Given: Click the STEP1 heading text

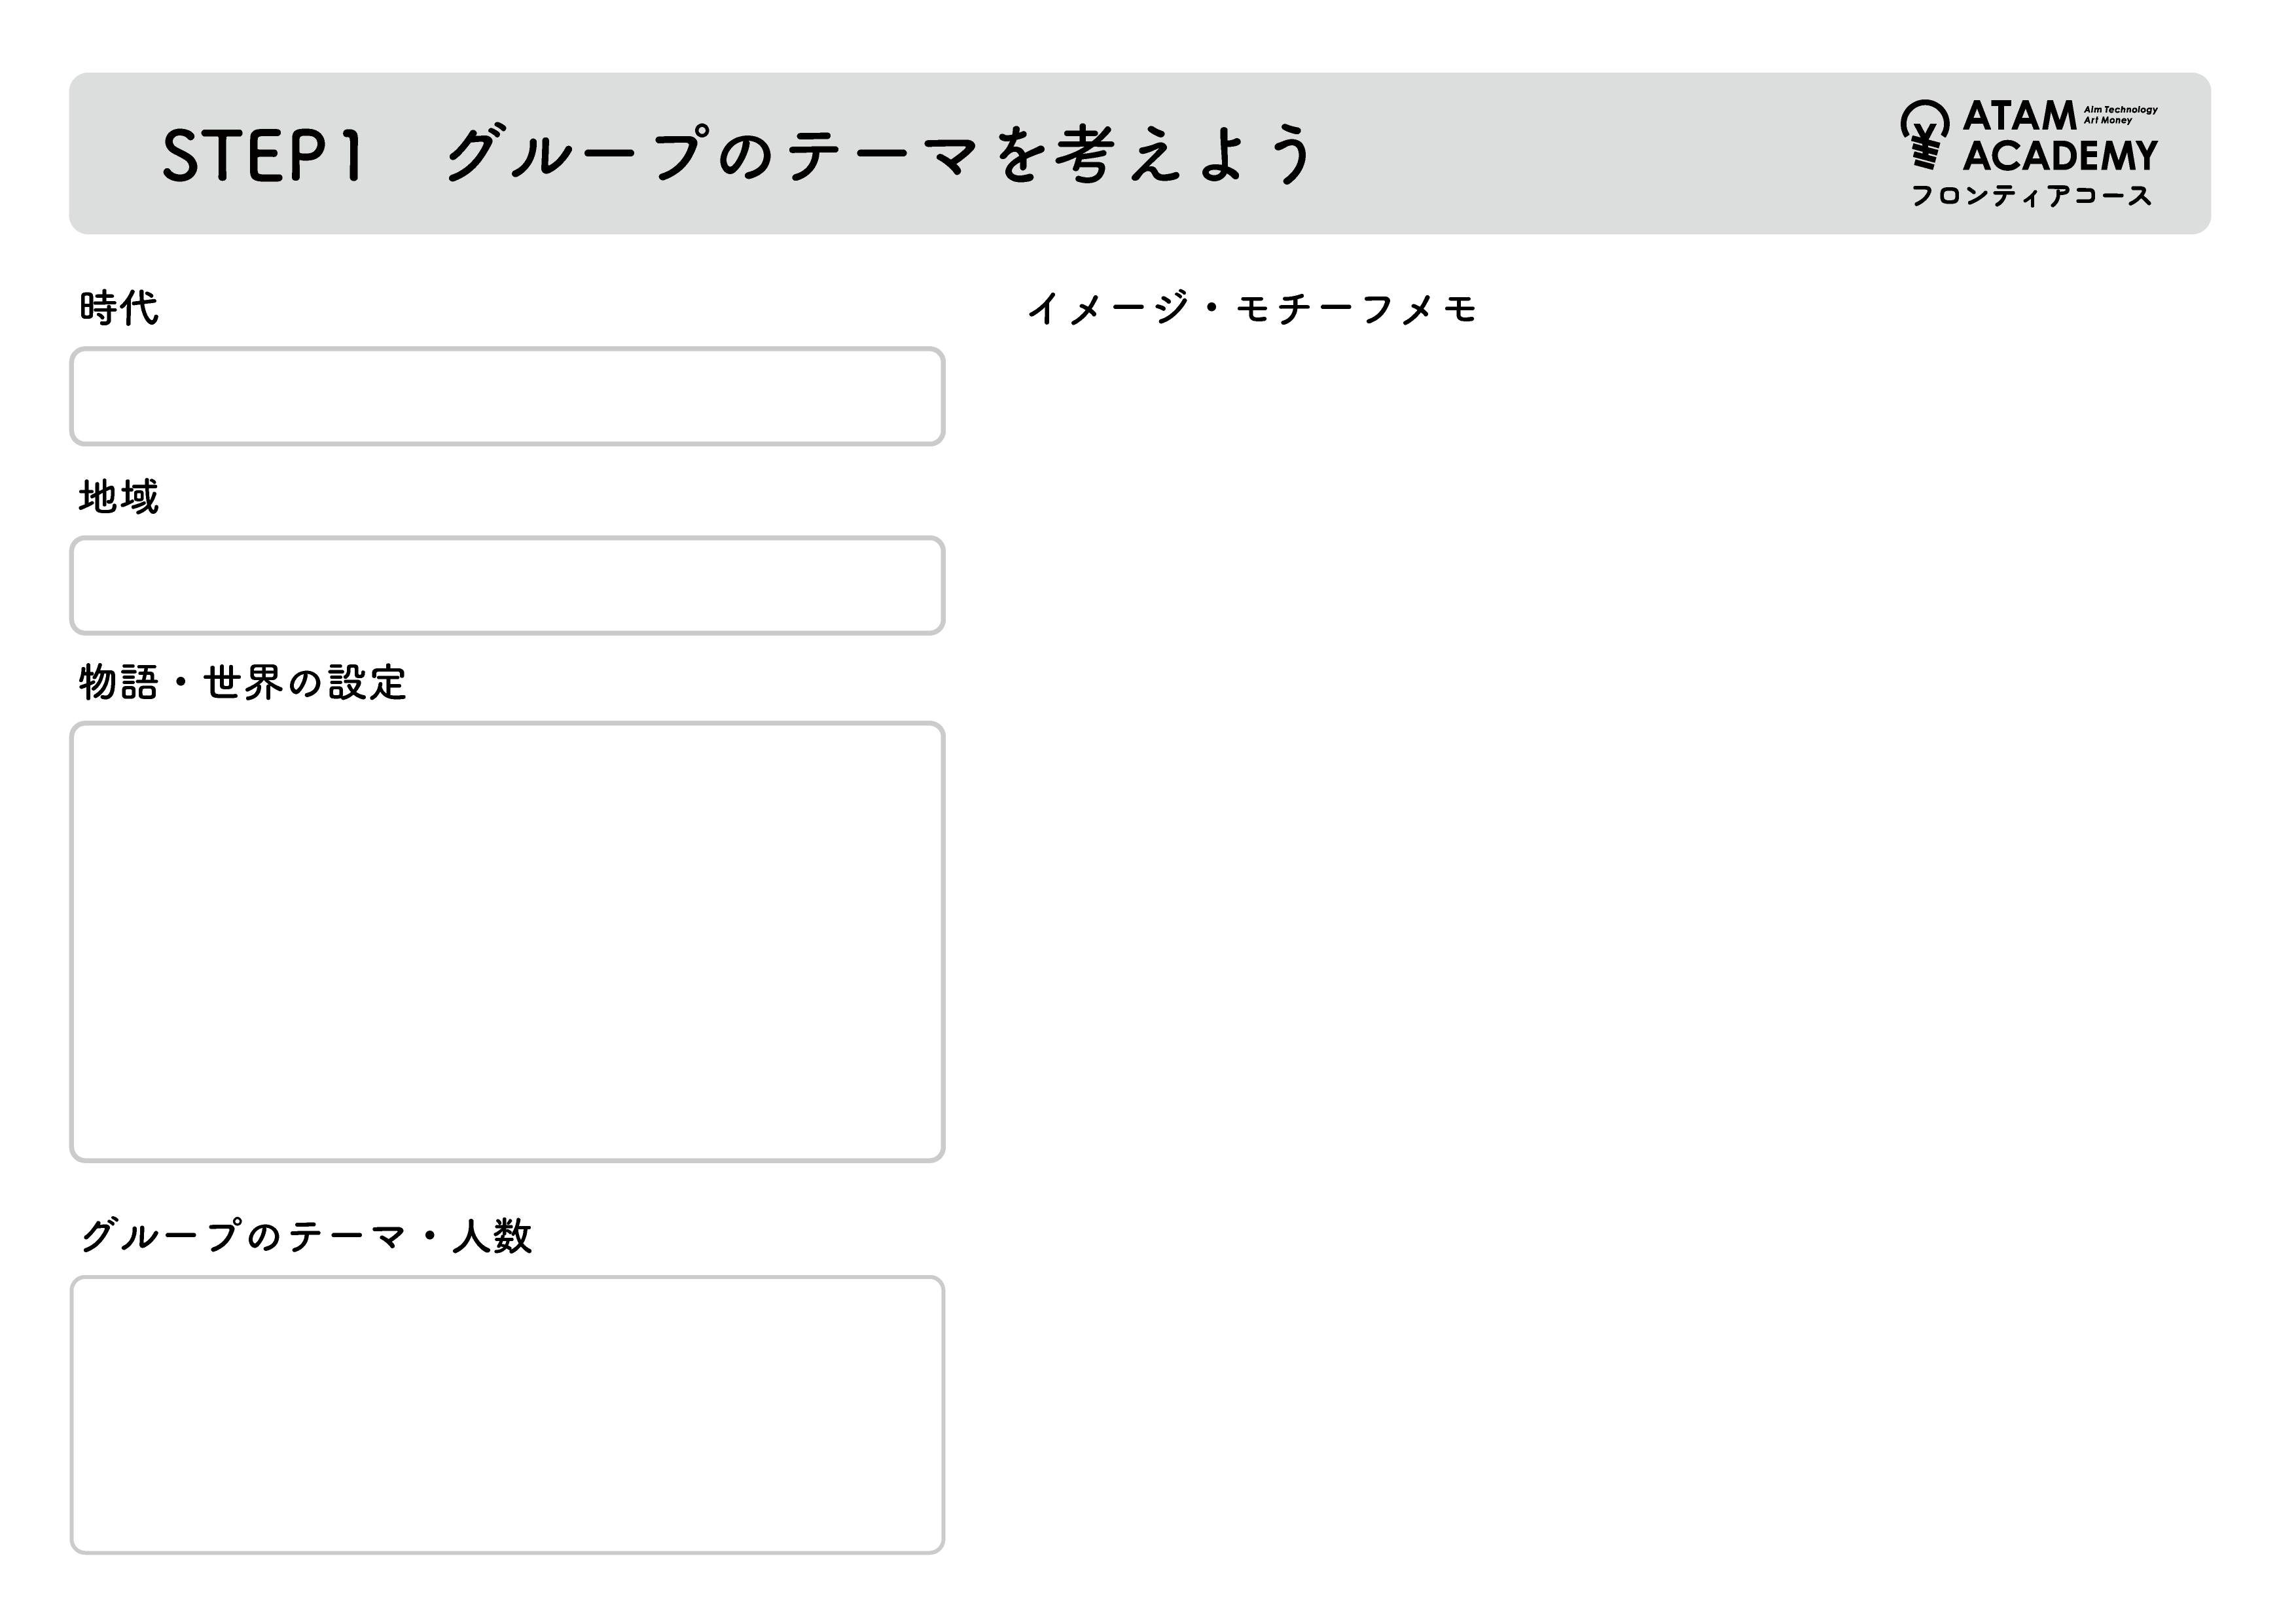Looking at the screenshot, I should [262, 156].
